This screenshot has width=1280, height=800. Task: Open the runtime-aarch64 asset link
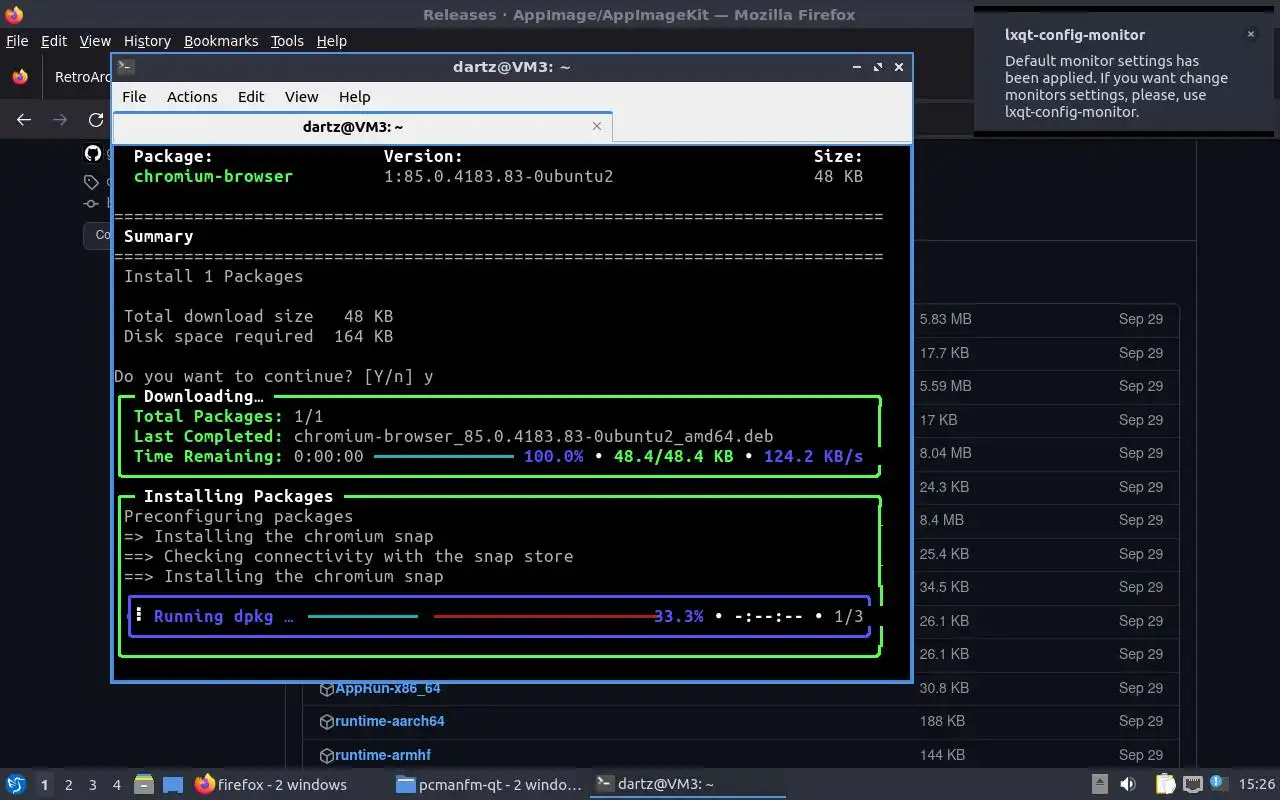pyautogui.click(x=390, y=721)
